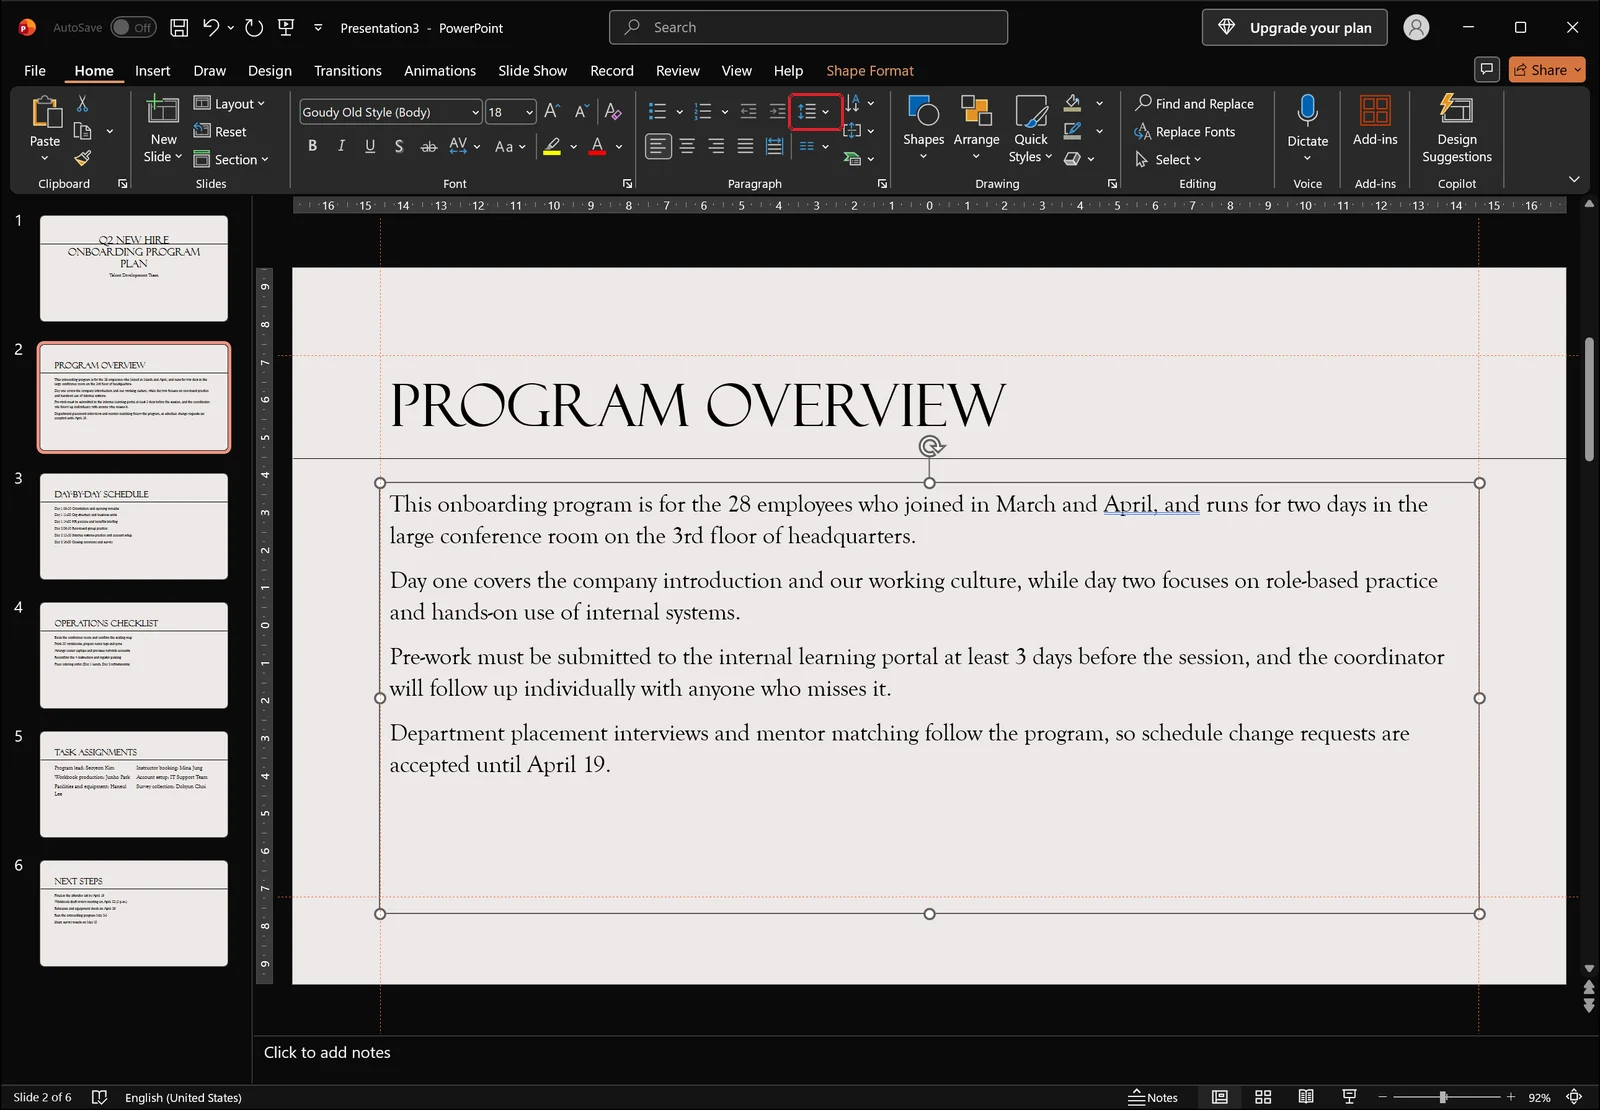This screenshot has height=1110, width=1600.
Task: Switch to Reading View
Action: pos(1306,1097)
